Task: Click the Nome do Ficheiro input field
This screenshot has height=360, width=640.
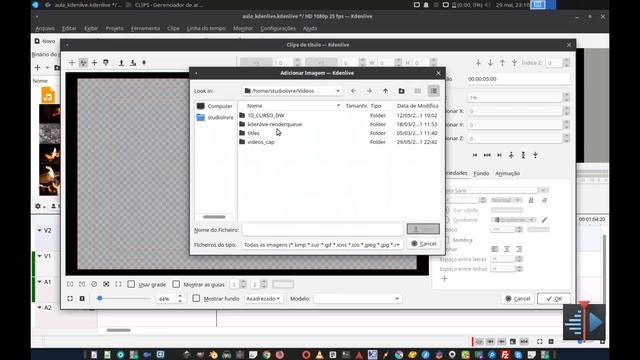Action: (322, 230)
